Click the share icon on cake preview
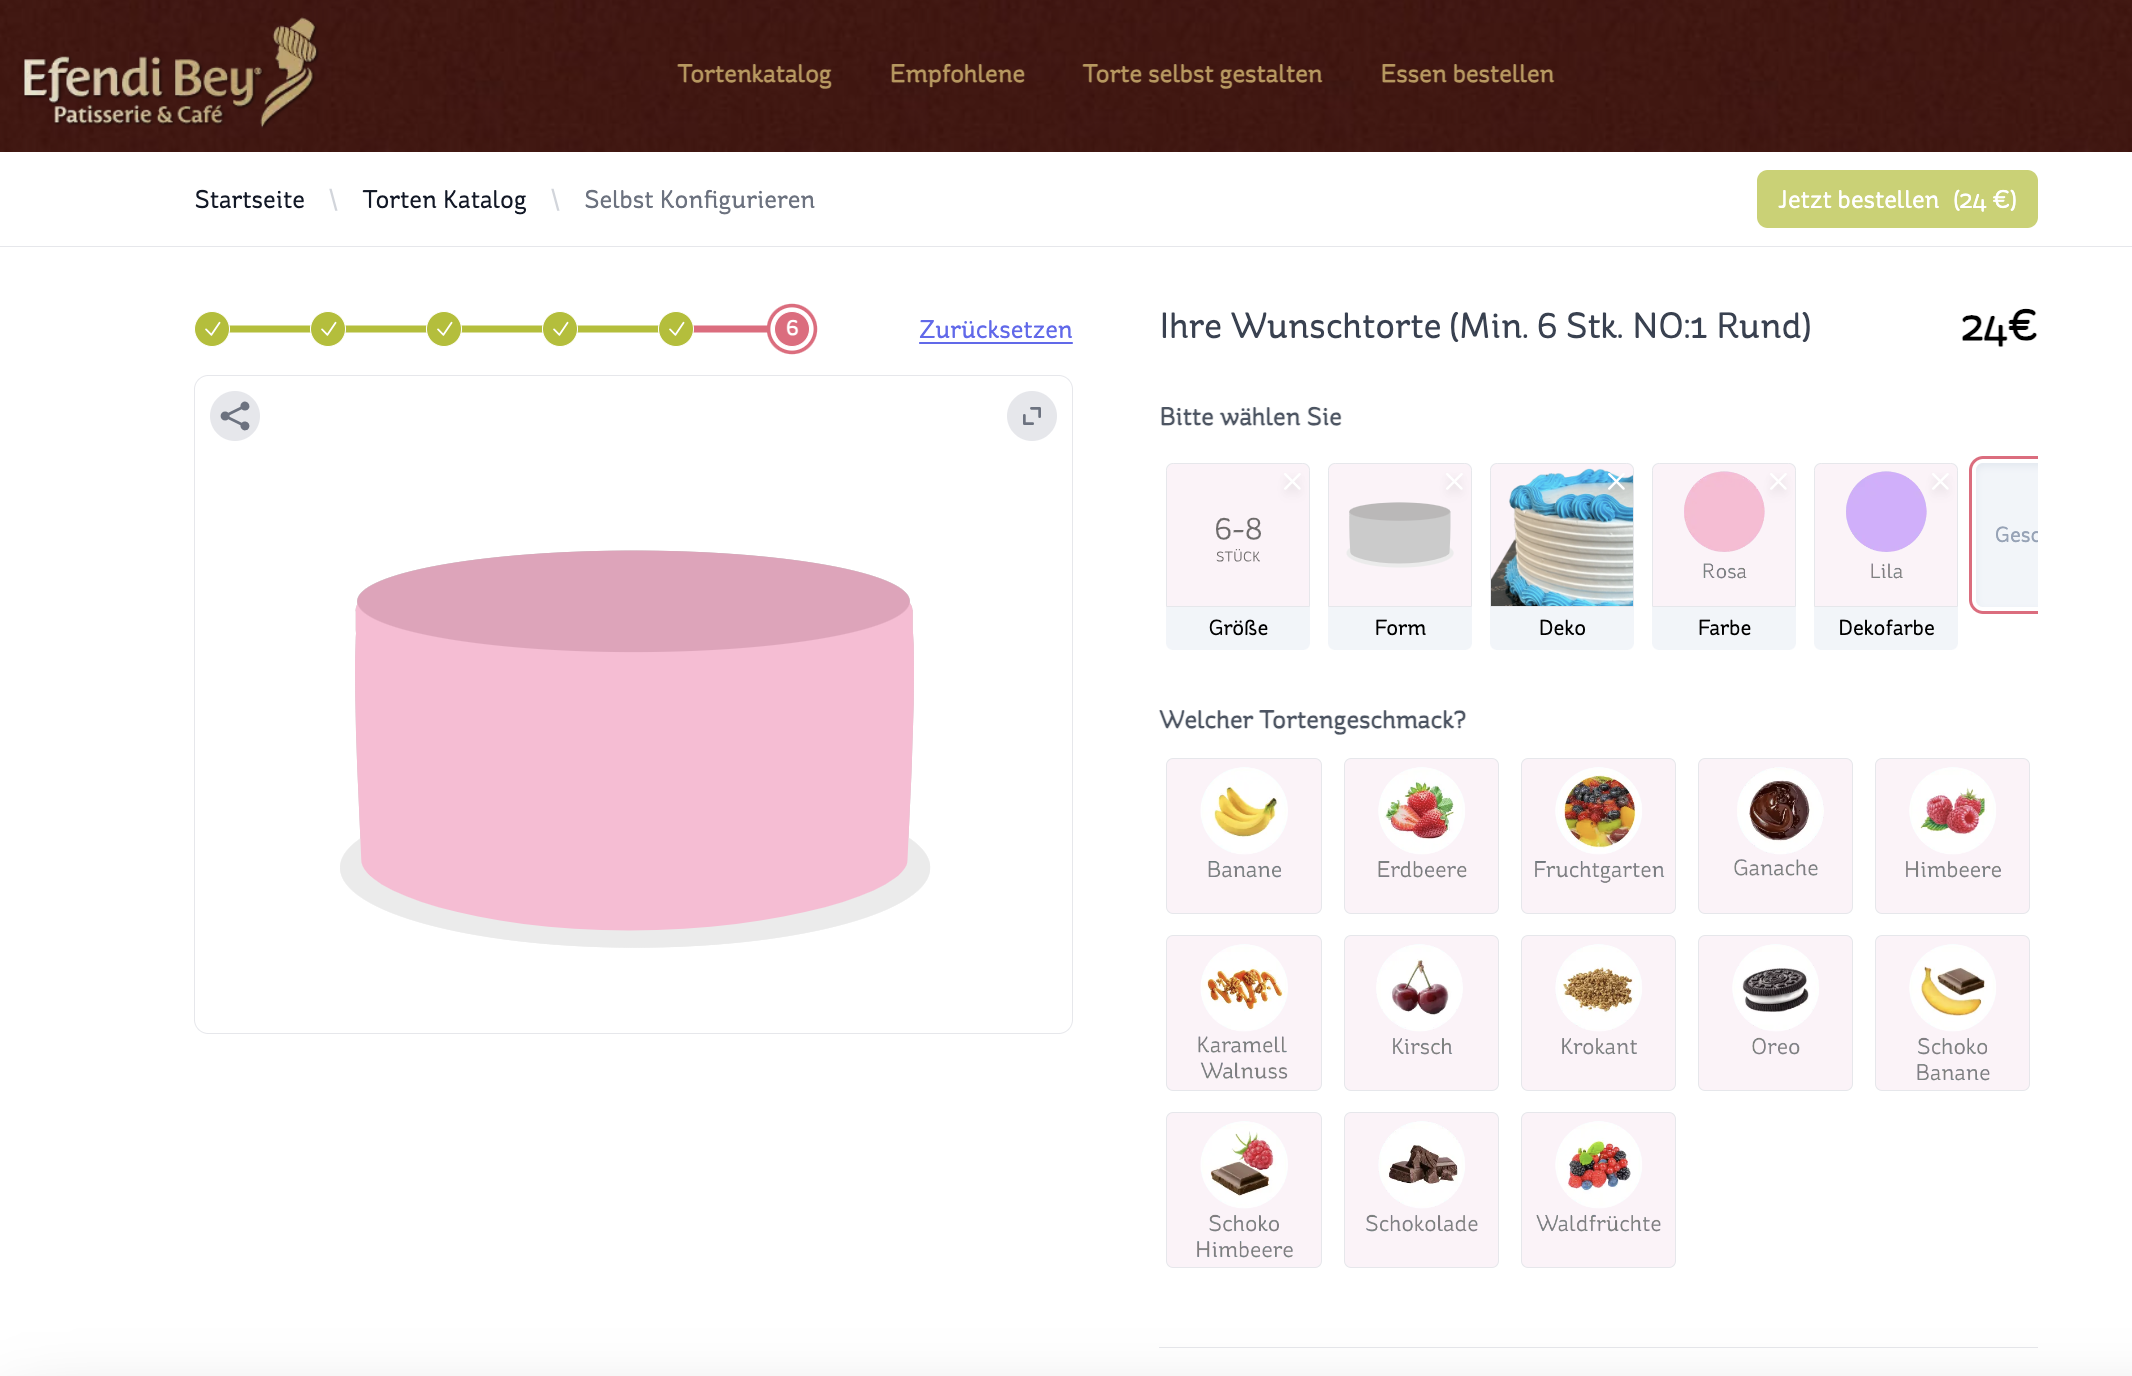 pyautogui.click(x=235, y=416)
